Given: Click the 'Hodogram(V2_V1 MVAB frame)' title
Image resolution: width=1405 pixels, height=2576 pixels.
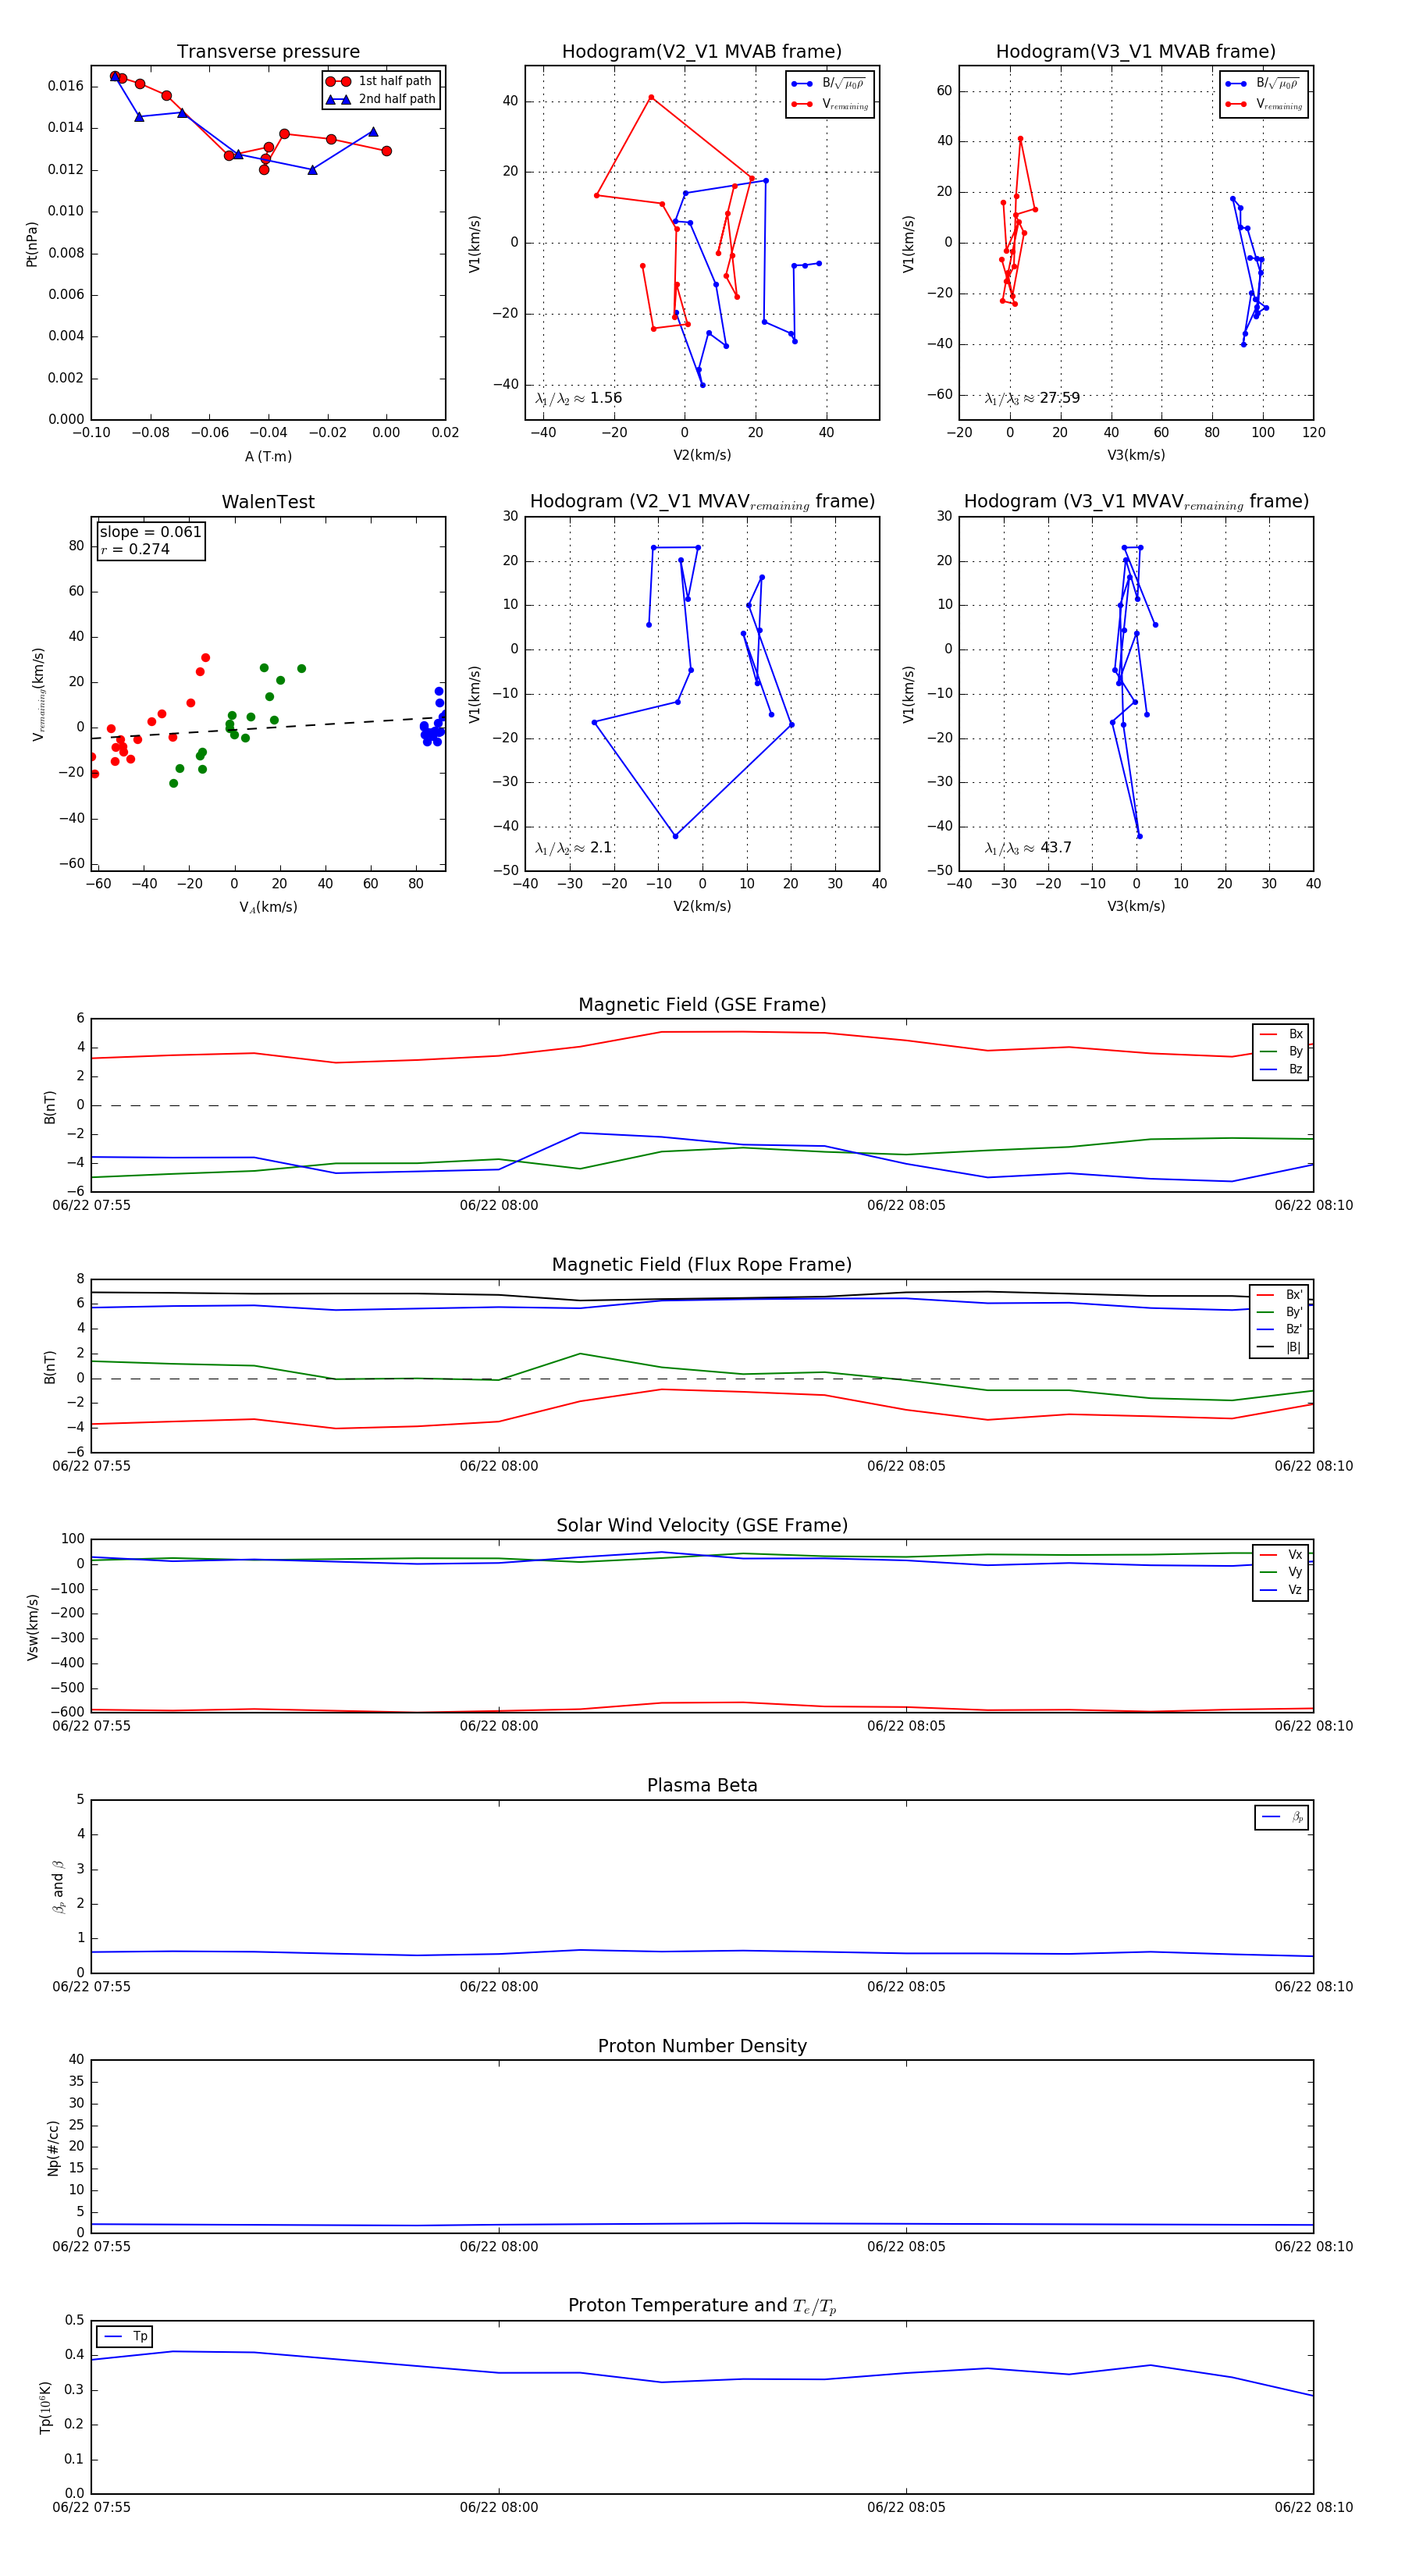Looking at the screenshot, I should point(701,52).
